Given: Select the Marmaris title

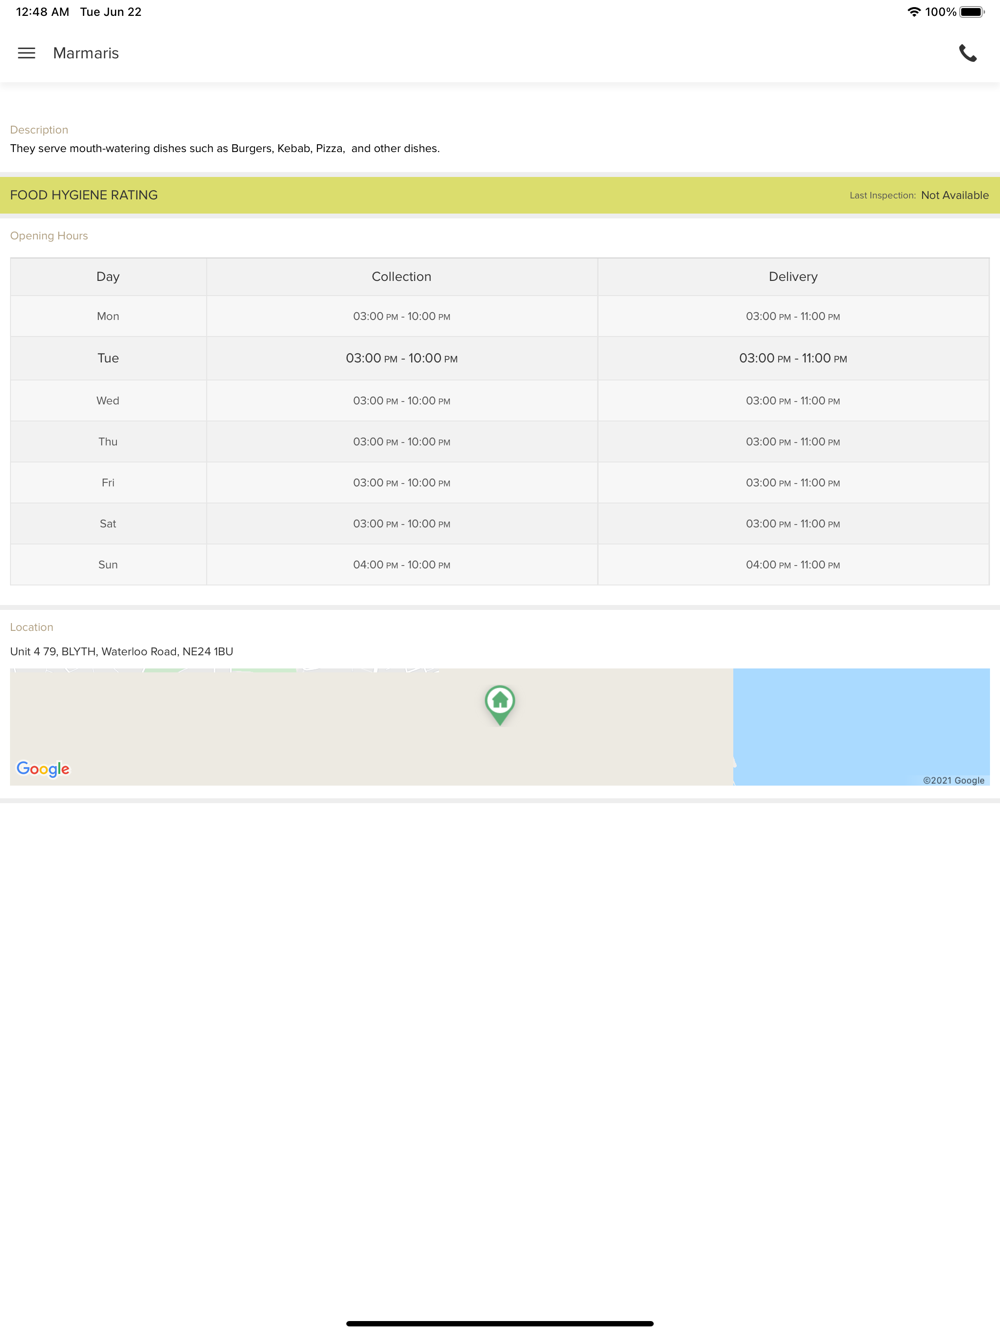Looking at the screenshot, I should pyautogui.click(x=86, y=53).
